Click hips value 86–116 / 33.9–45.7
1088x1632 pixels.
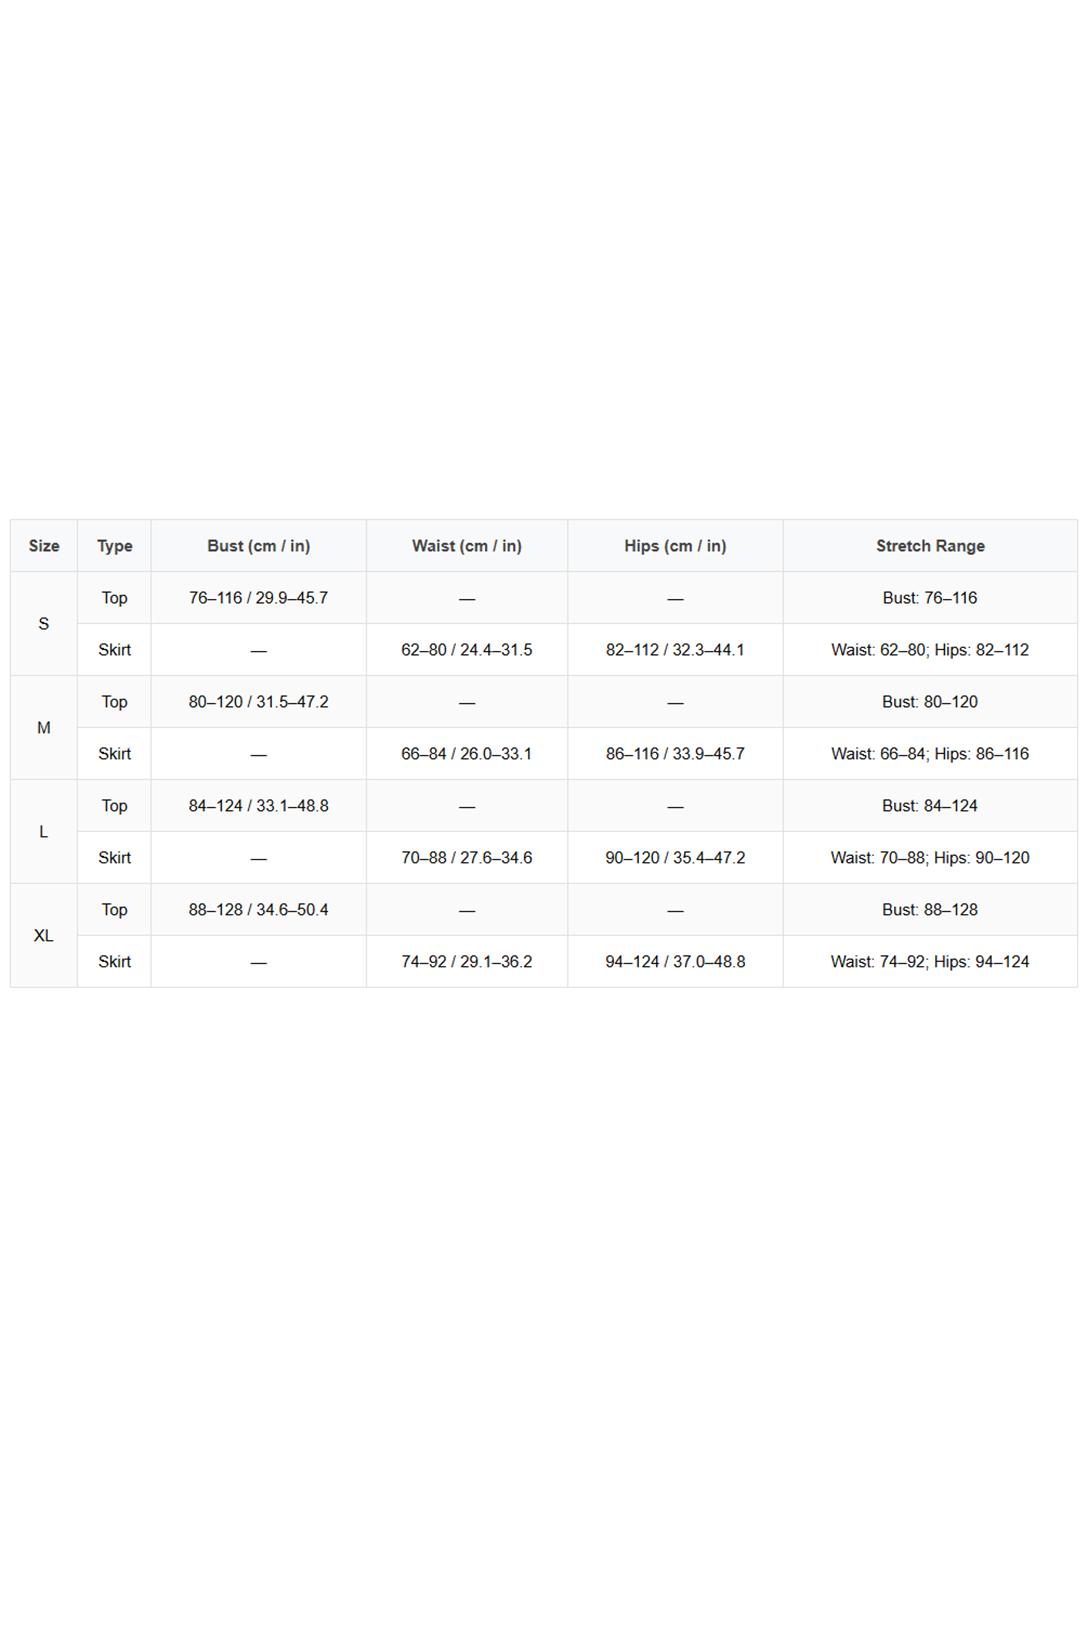pyautogui.click(x=675, y=754)
